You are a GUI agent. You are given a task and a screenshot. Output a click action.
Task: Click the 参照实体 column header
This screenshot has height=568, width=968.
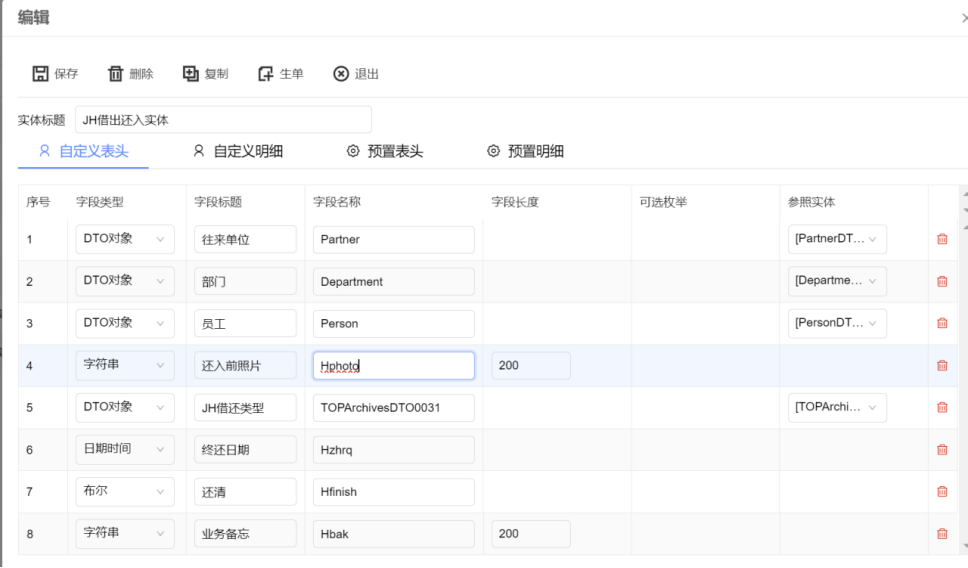pyautogui.click(x=812, y=202)
